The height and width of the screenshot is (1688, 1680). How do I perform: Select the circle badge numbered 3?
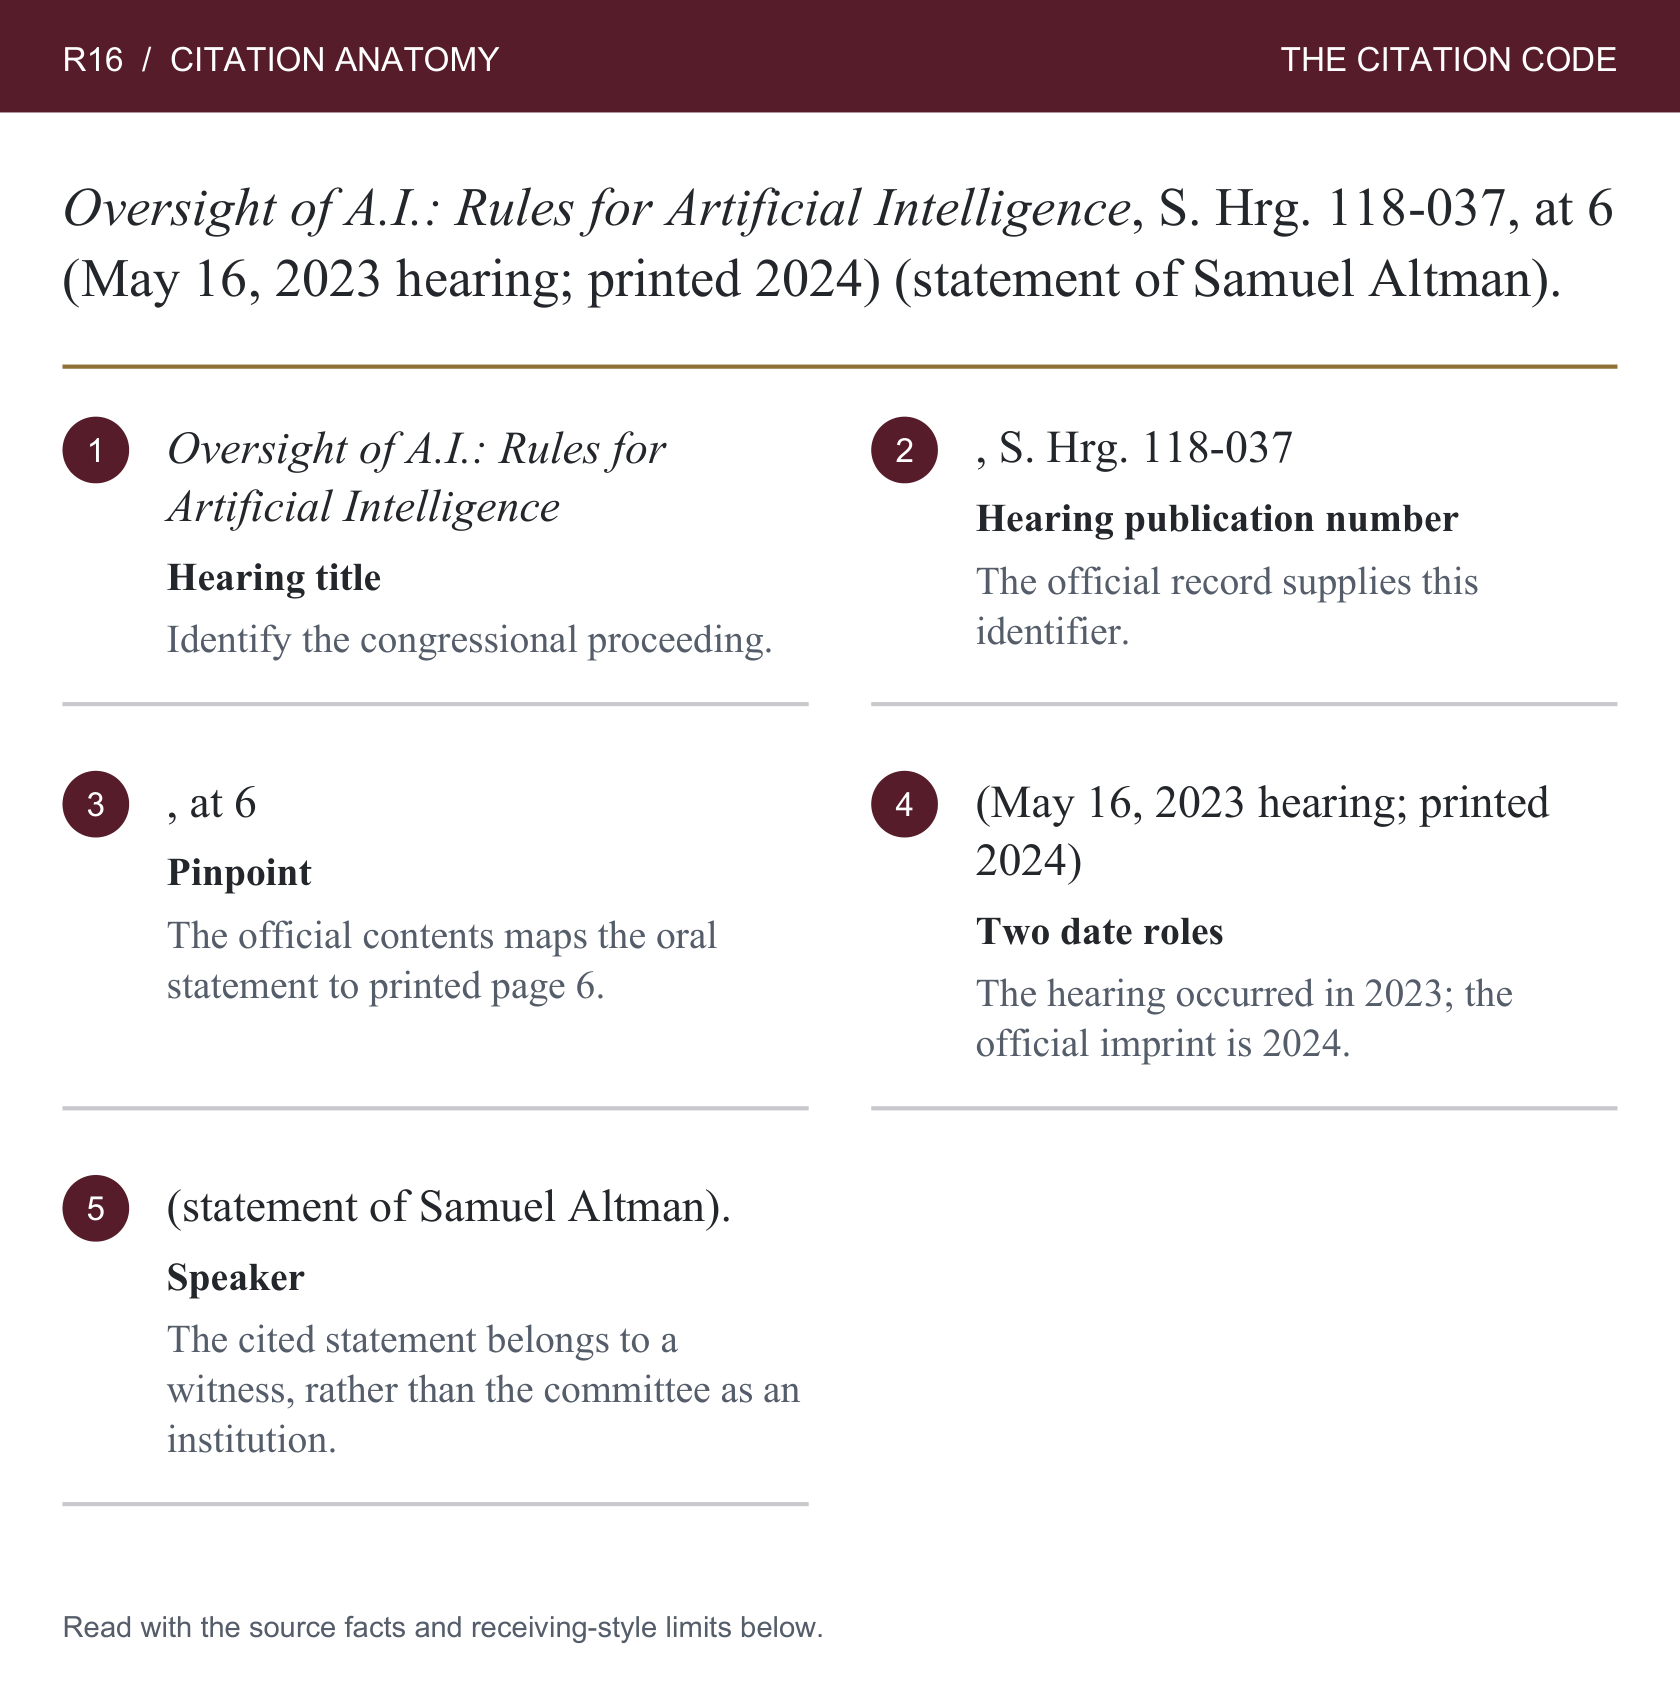[96, 804]
